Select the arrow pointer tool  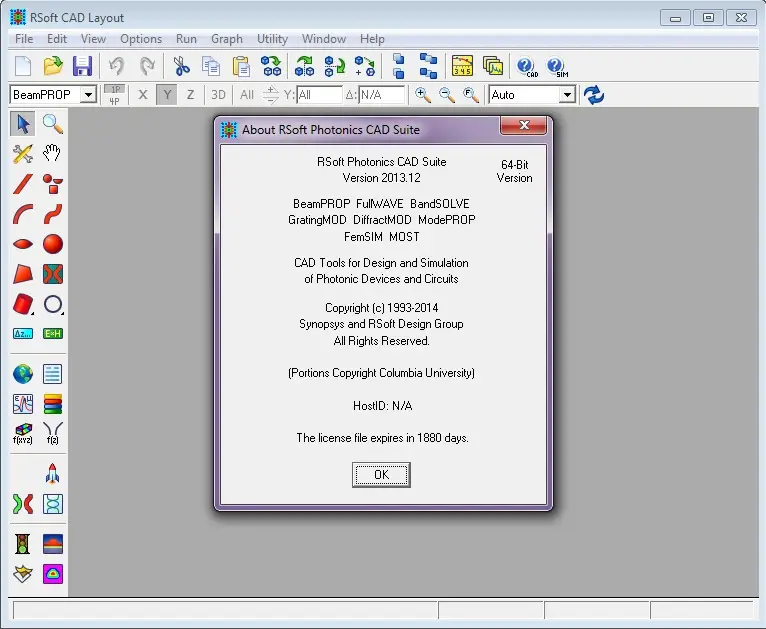22,124
